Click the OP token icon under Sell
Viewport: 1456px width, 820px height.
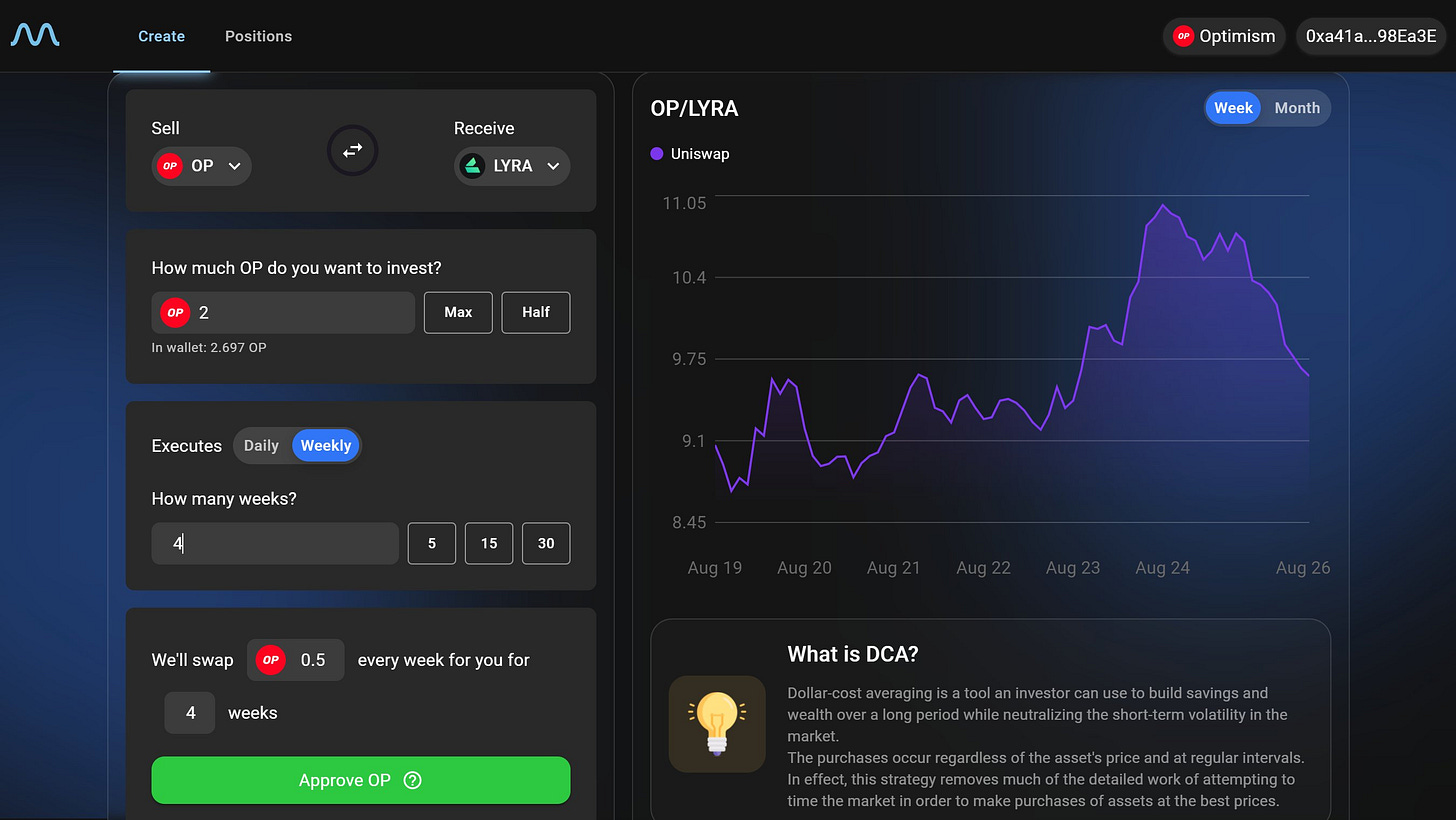click(x=170, y=166)
